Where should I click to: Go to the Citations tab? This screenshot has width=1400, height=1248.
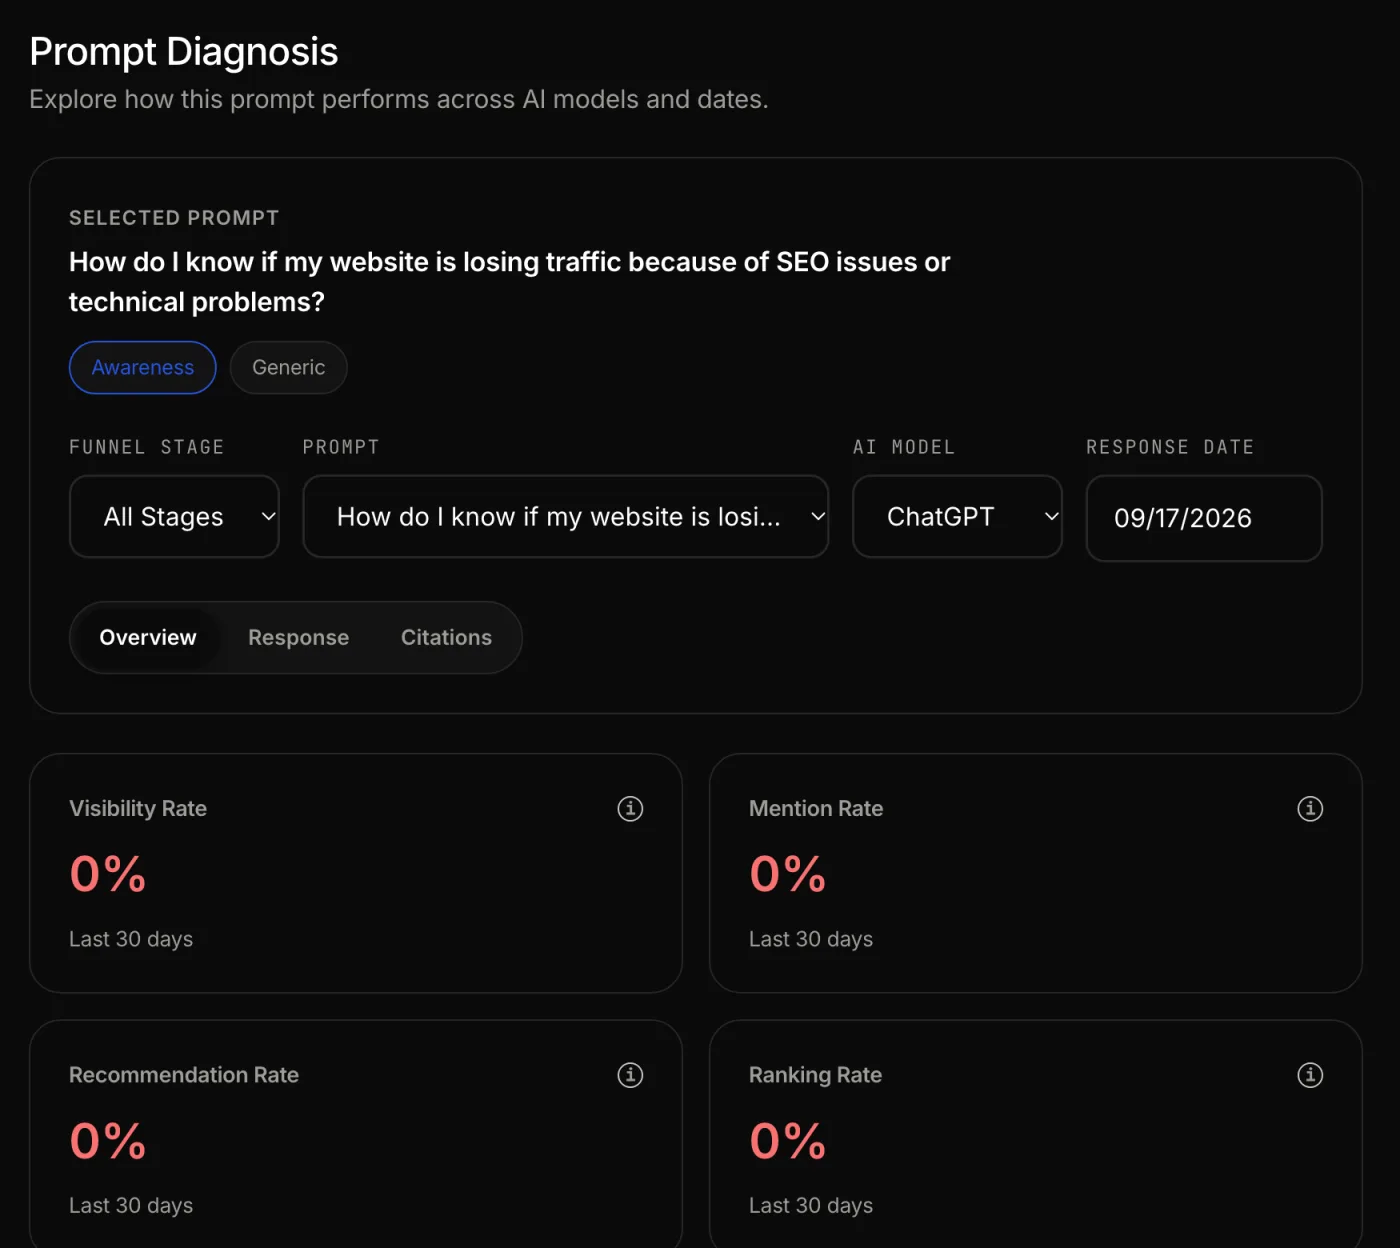pyautogui.click(x=446, y=638)
